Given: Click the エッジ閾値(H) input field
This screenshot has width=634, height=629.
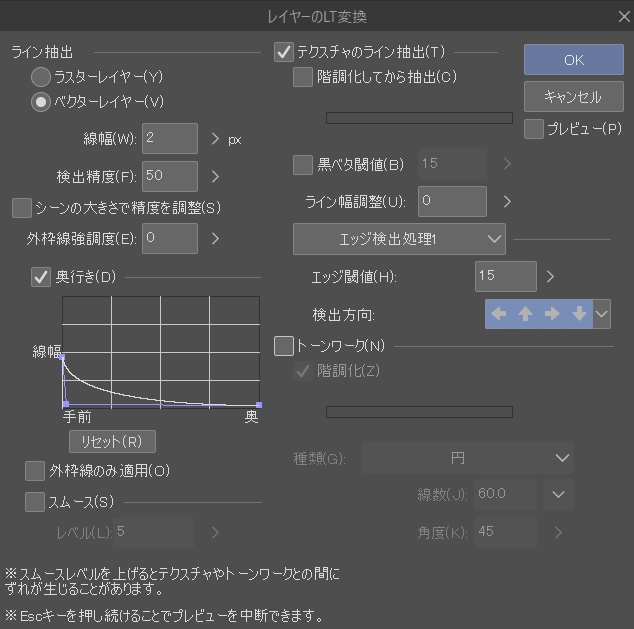Looking at the screenshot, I should click(x=506, y=277).
